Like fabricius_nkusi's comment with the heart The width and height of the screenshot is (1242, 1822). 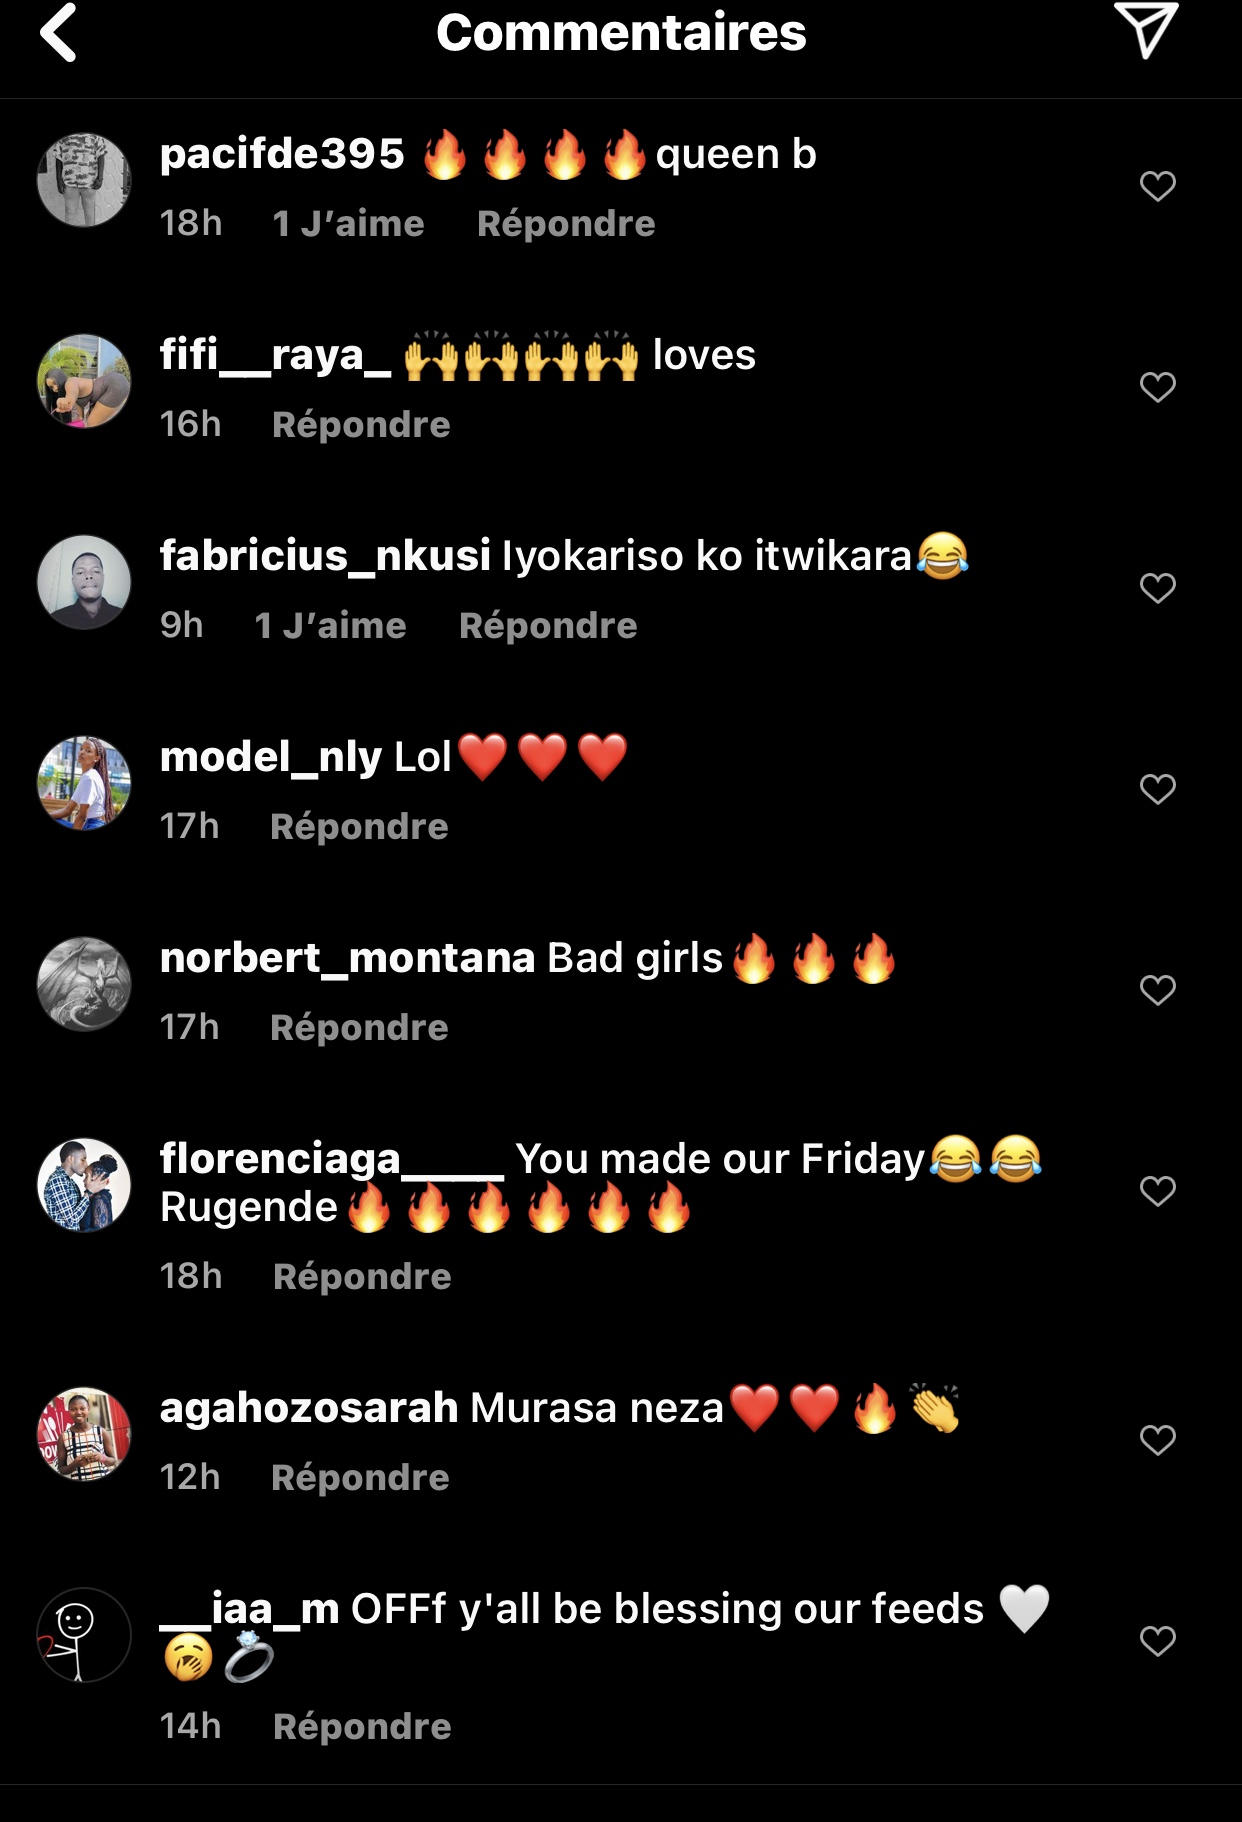(x=1158, y=588)
